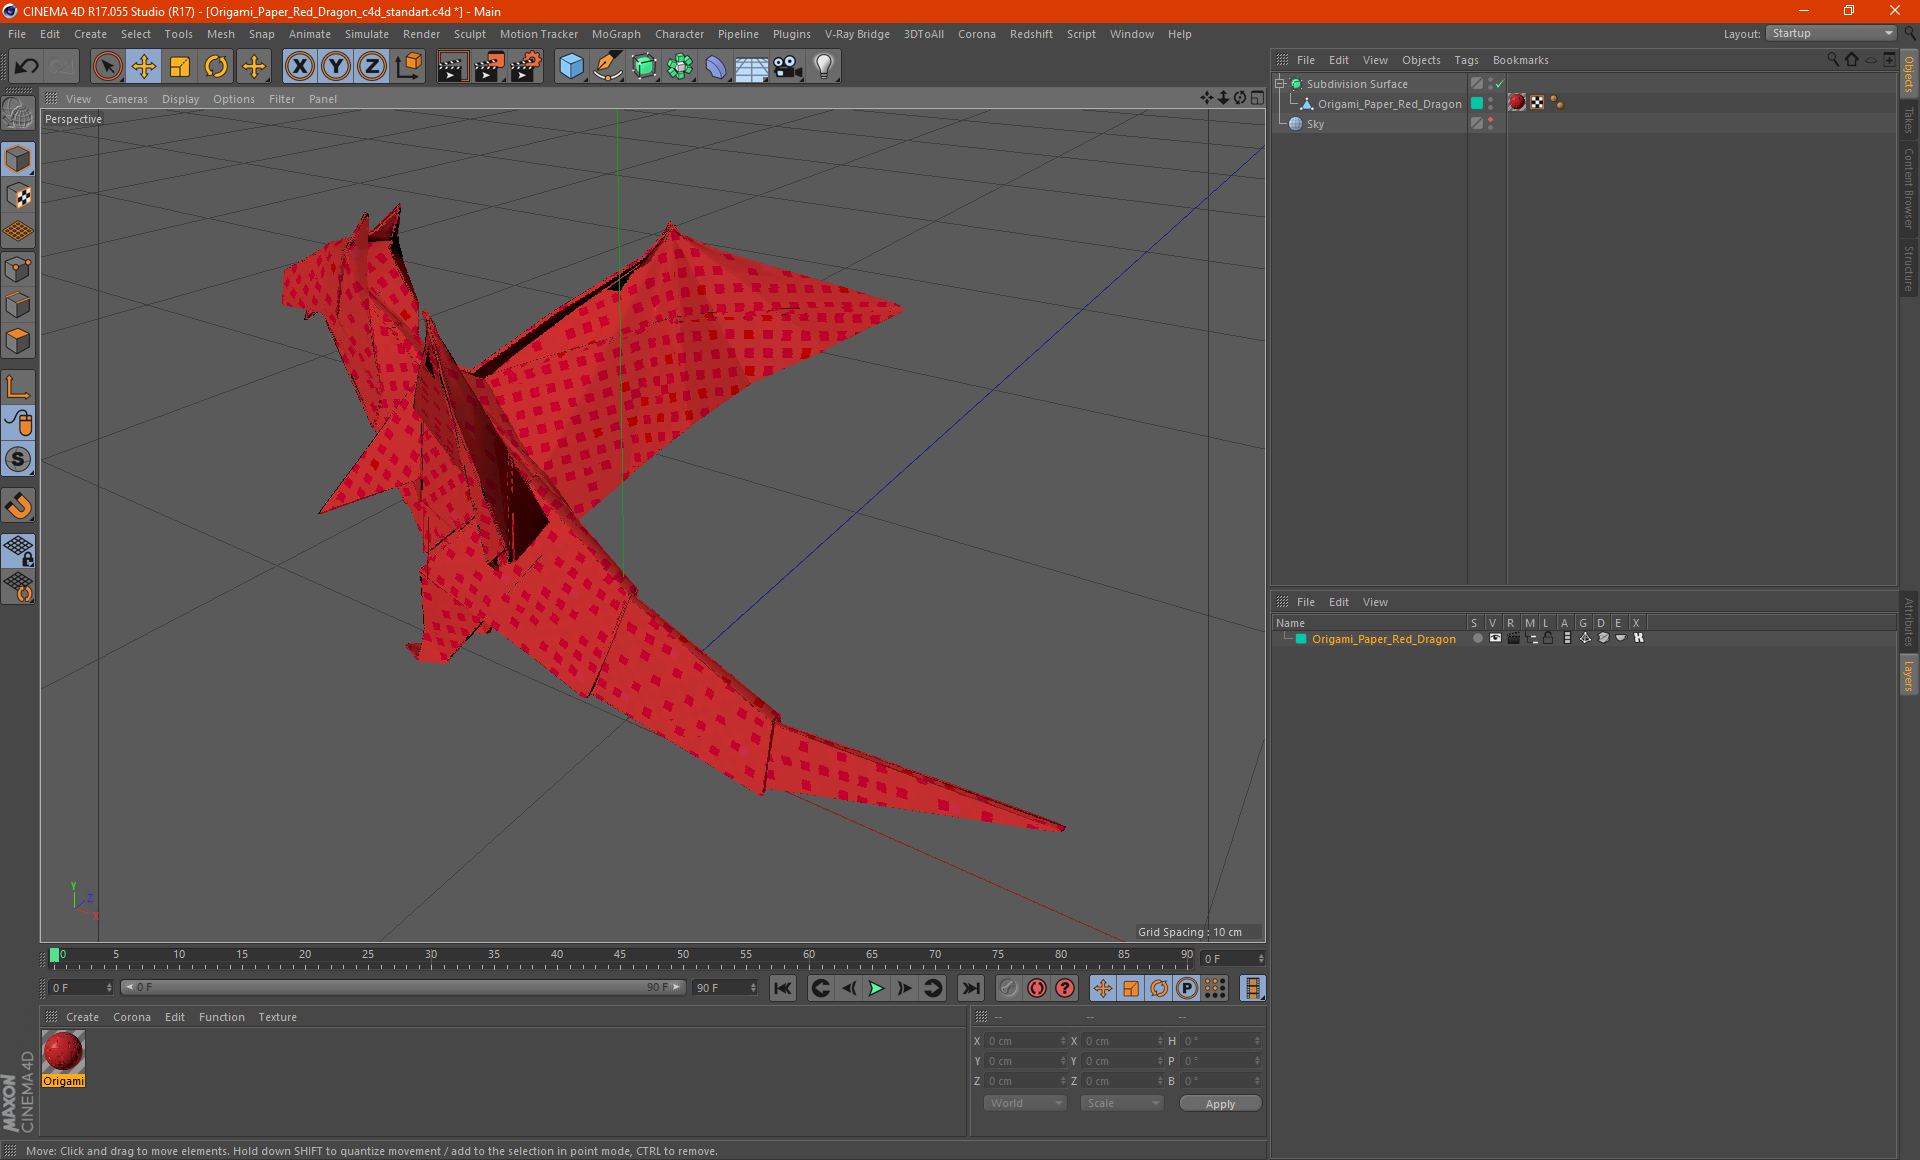Click Render to Picture Viewer icon

click(489, 67)
